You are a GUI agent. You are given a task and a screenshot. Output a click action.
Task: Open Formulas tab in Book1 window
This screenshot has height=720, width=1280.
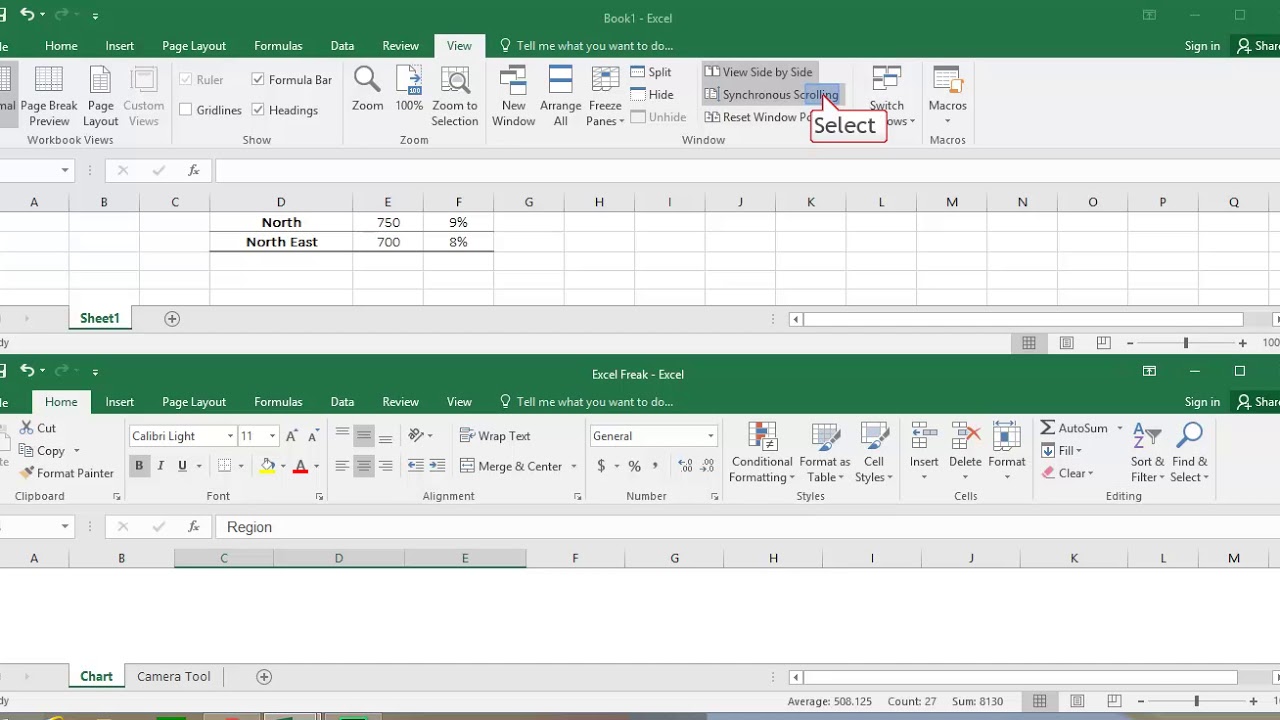278,46
